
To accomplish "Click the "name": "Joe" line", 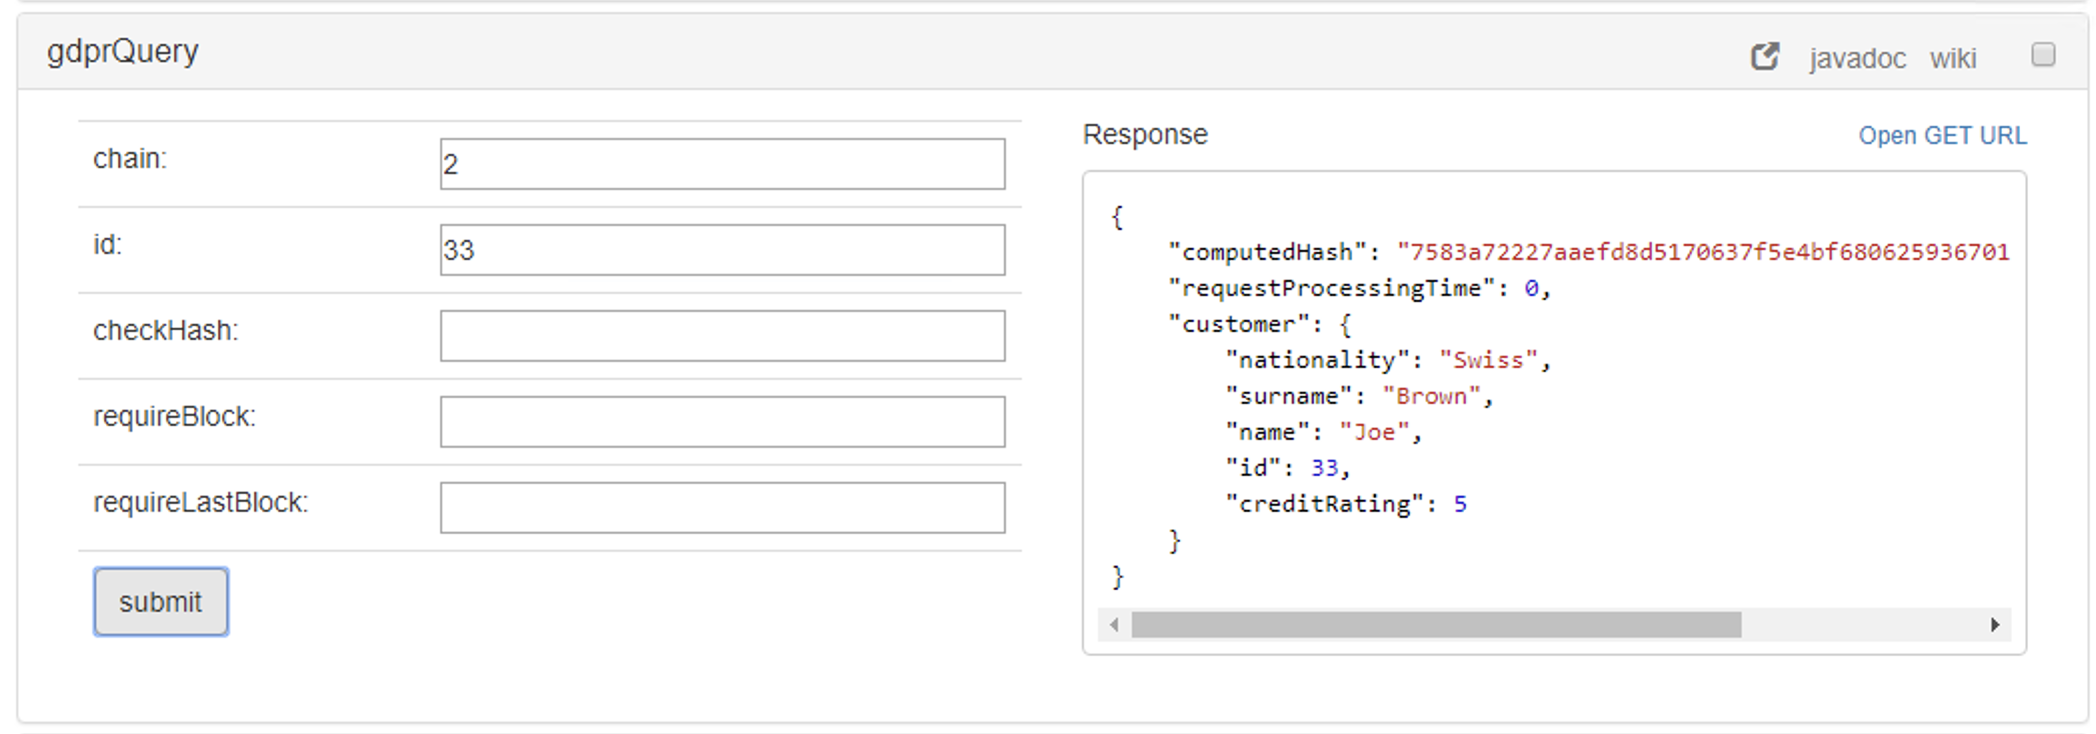I will click(1323, 432).
